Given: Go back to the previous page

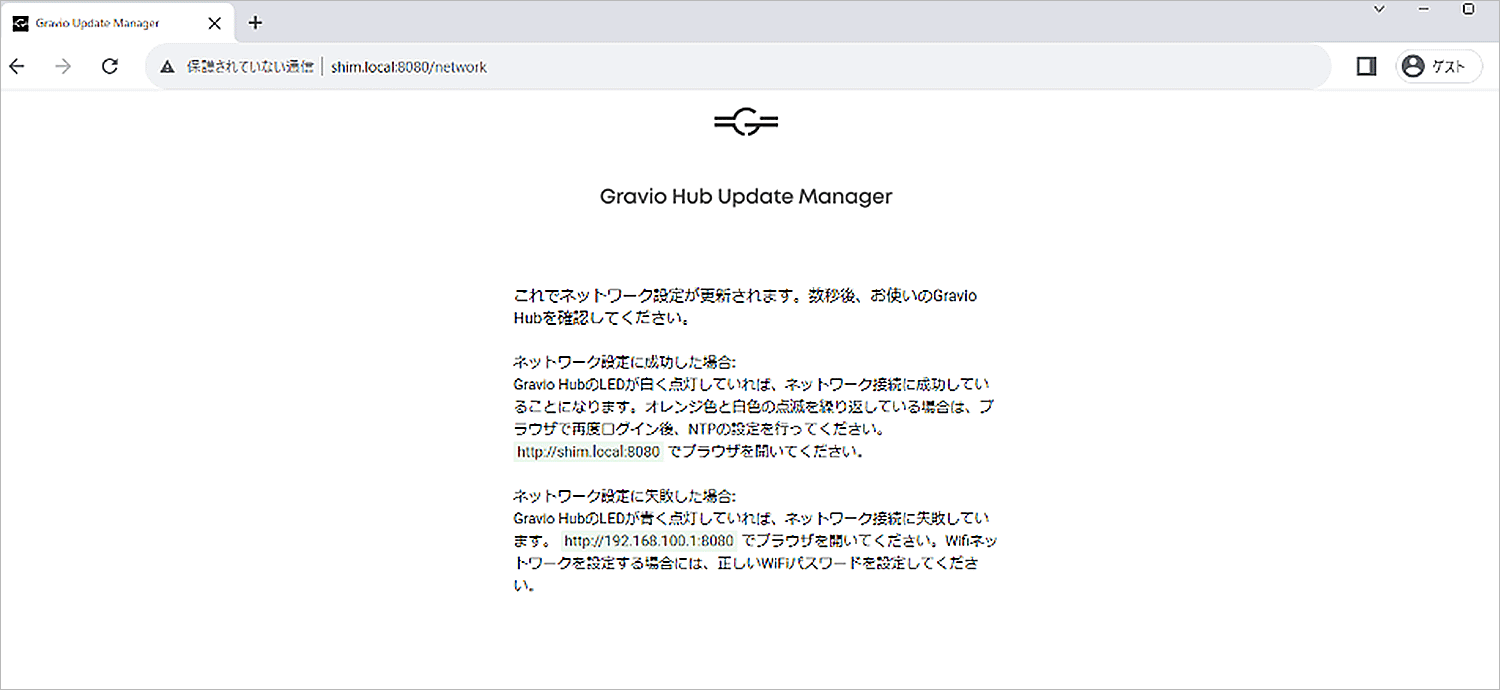Looking at the screenshot, I should [17, 67].
